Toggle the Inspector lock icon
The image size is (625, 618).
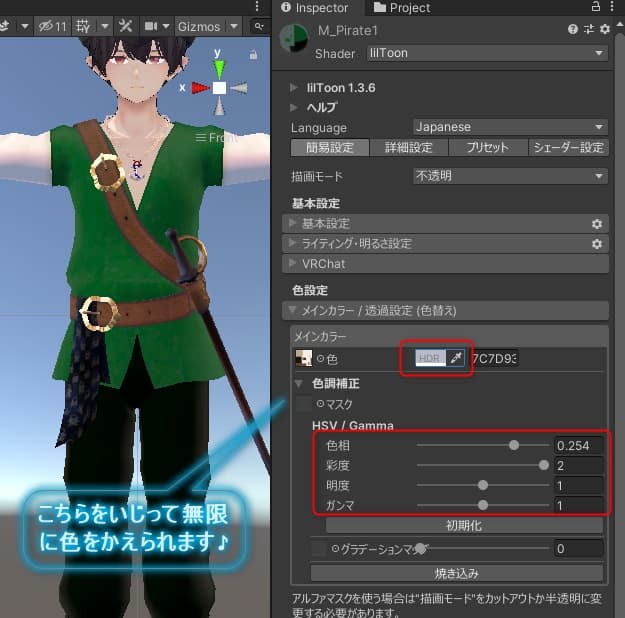click(x=596, y=6)
